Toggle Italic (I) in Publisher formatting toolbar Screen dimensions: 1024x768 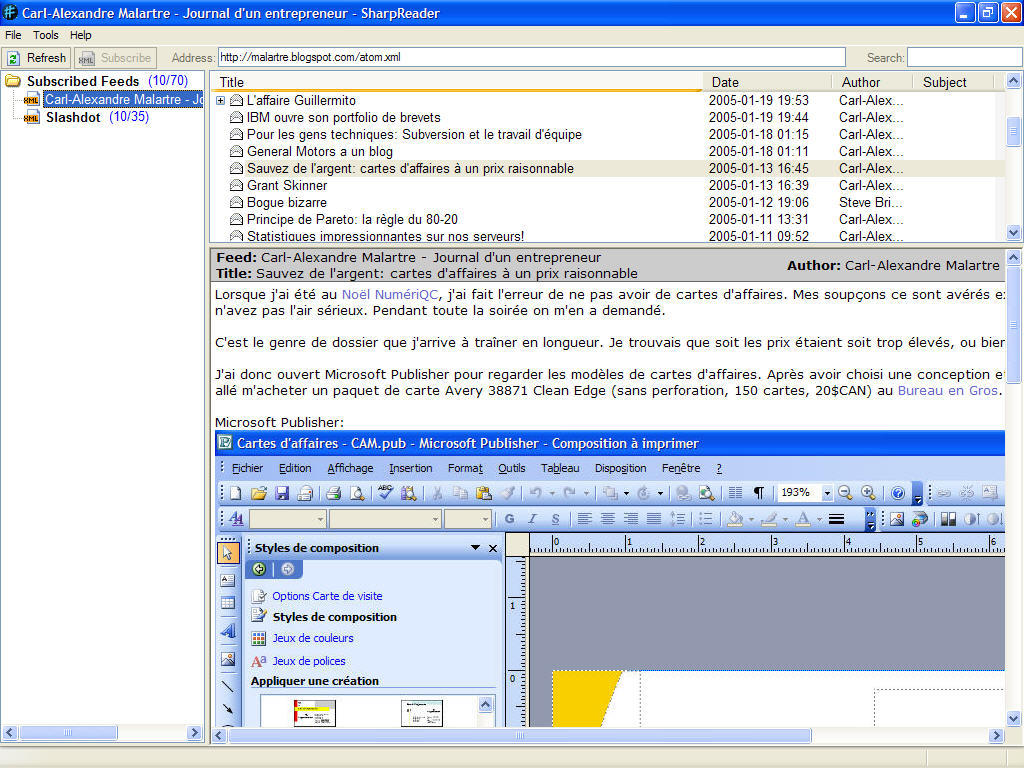[x=532, y=519]
